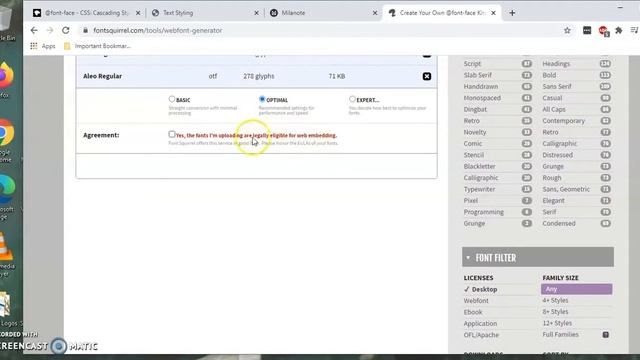Open the Condensed tag

559,224
